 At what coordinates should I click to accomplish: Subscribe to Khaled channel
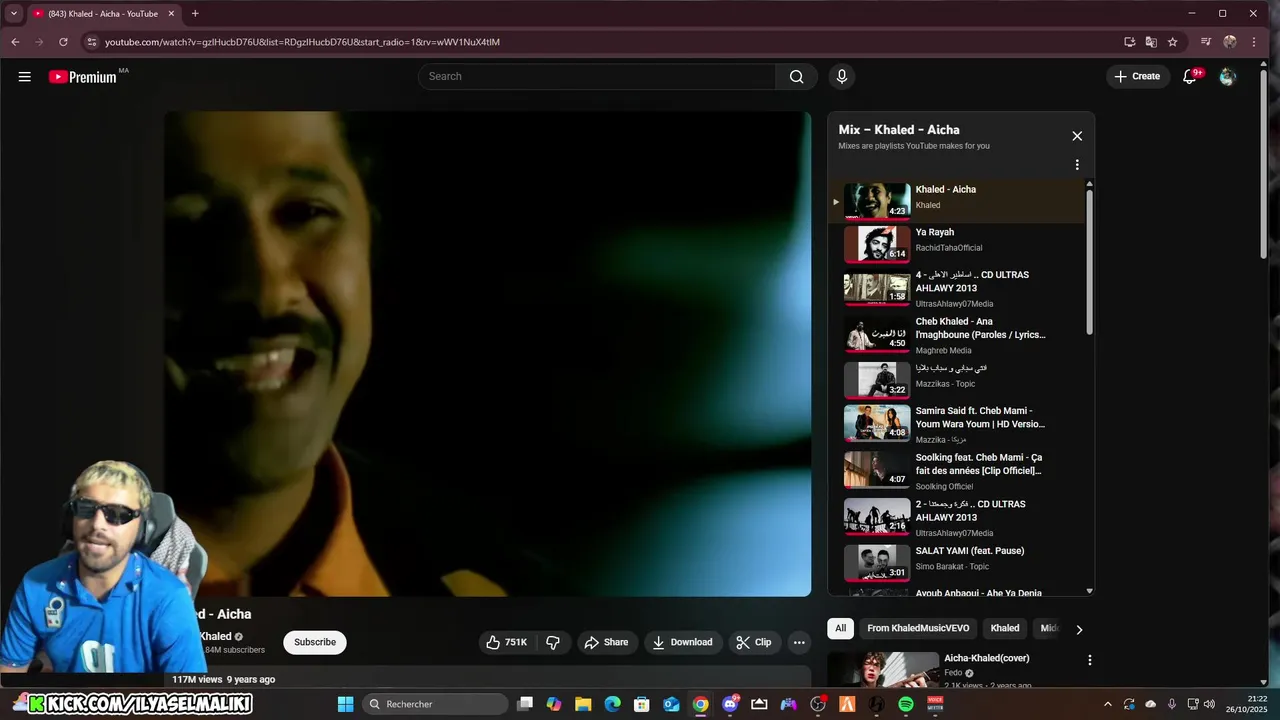click(x=315, y=642)
